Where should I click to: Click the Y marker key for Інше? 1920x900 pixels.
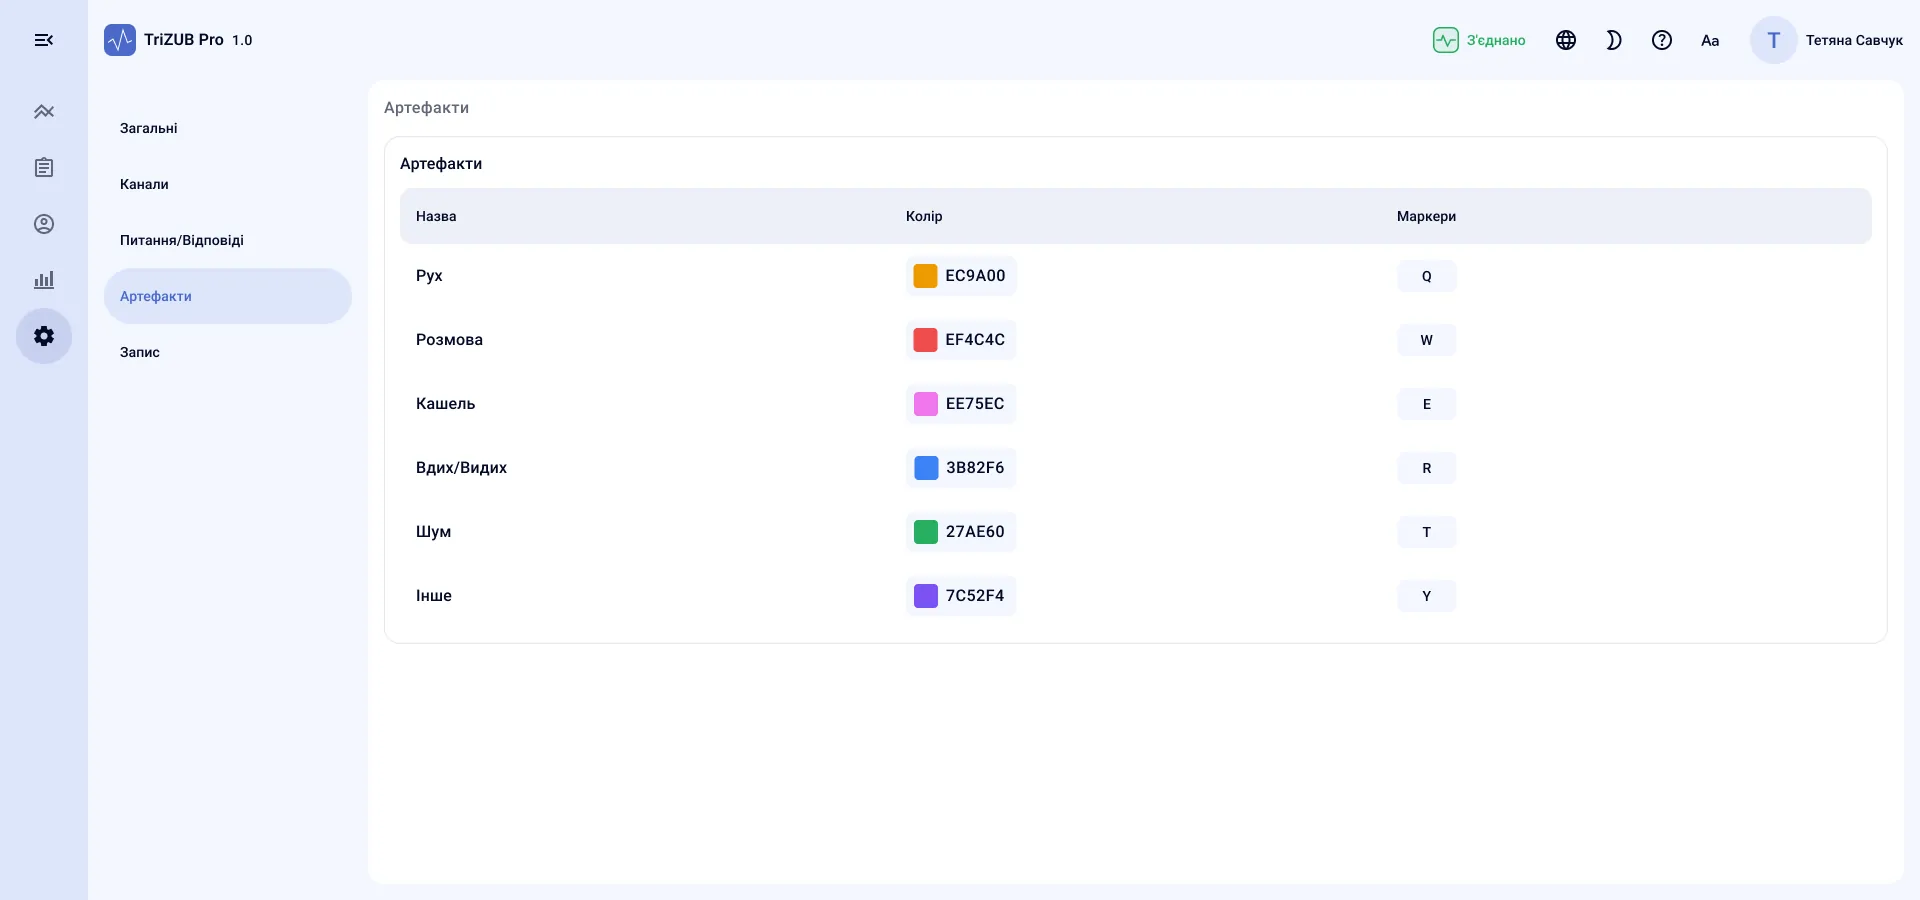(x=1427, y=596)
